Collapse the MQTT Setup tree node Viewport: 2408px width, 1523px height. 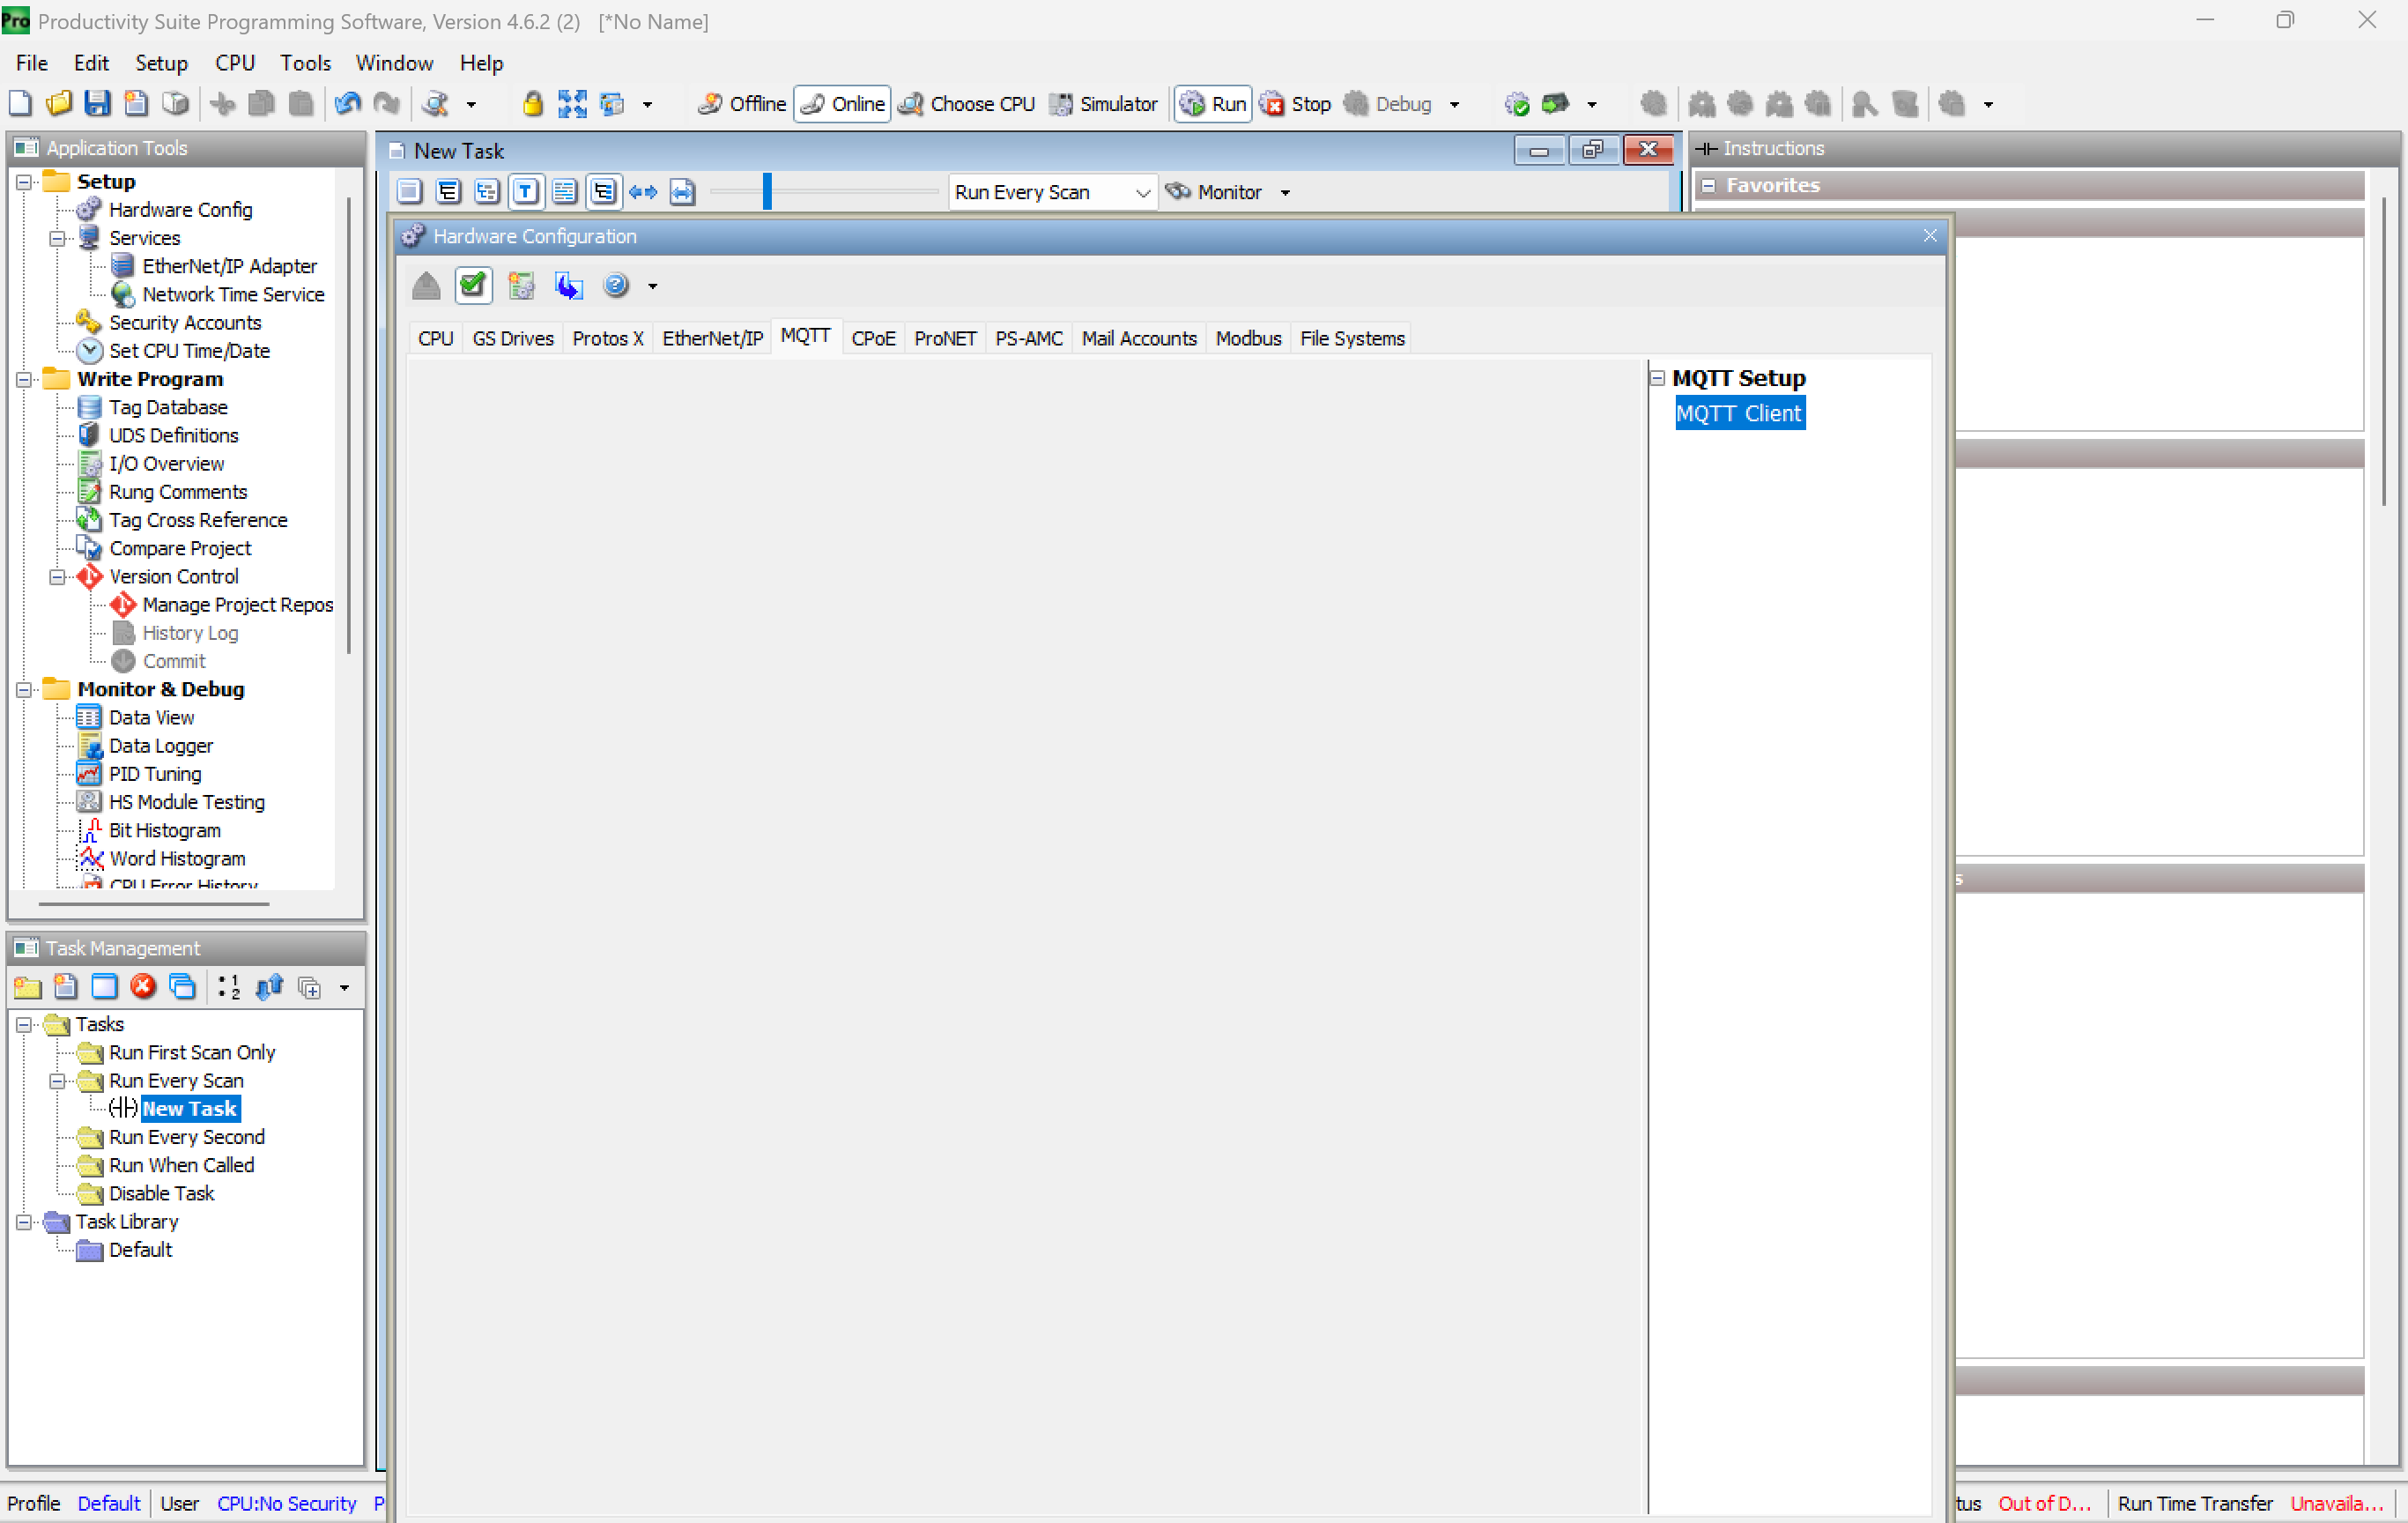[1657, 378]
